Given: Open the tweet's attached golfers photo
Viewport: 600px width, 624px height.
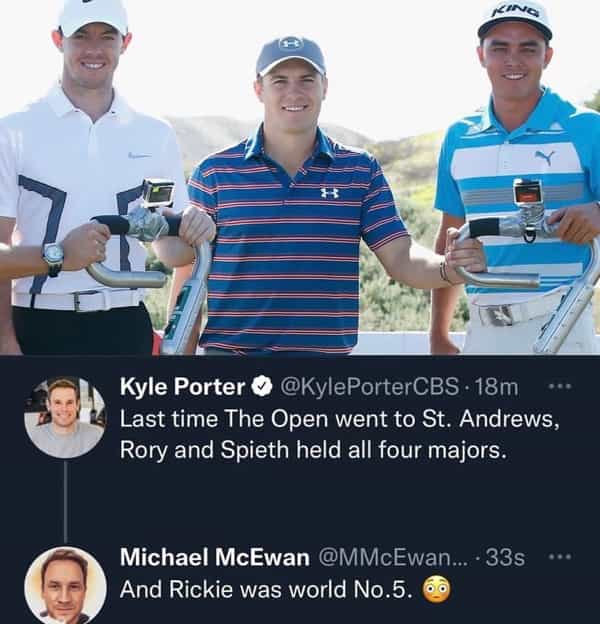Looking at the screenshot, I should [x=300, y=177].
